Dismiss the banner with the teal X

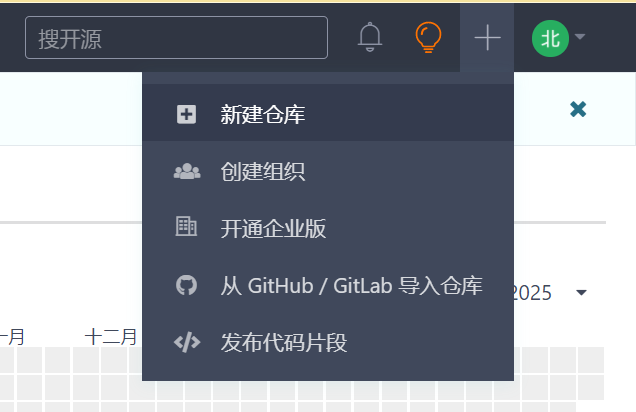(x=578, y=109)
